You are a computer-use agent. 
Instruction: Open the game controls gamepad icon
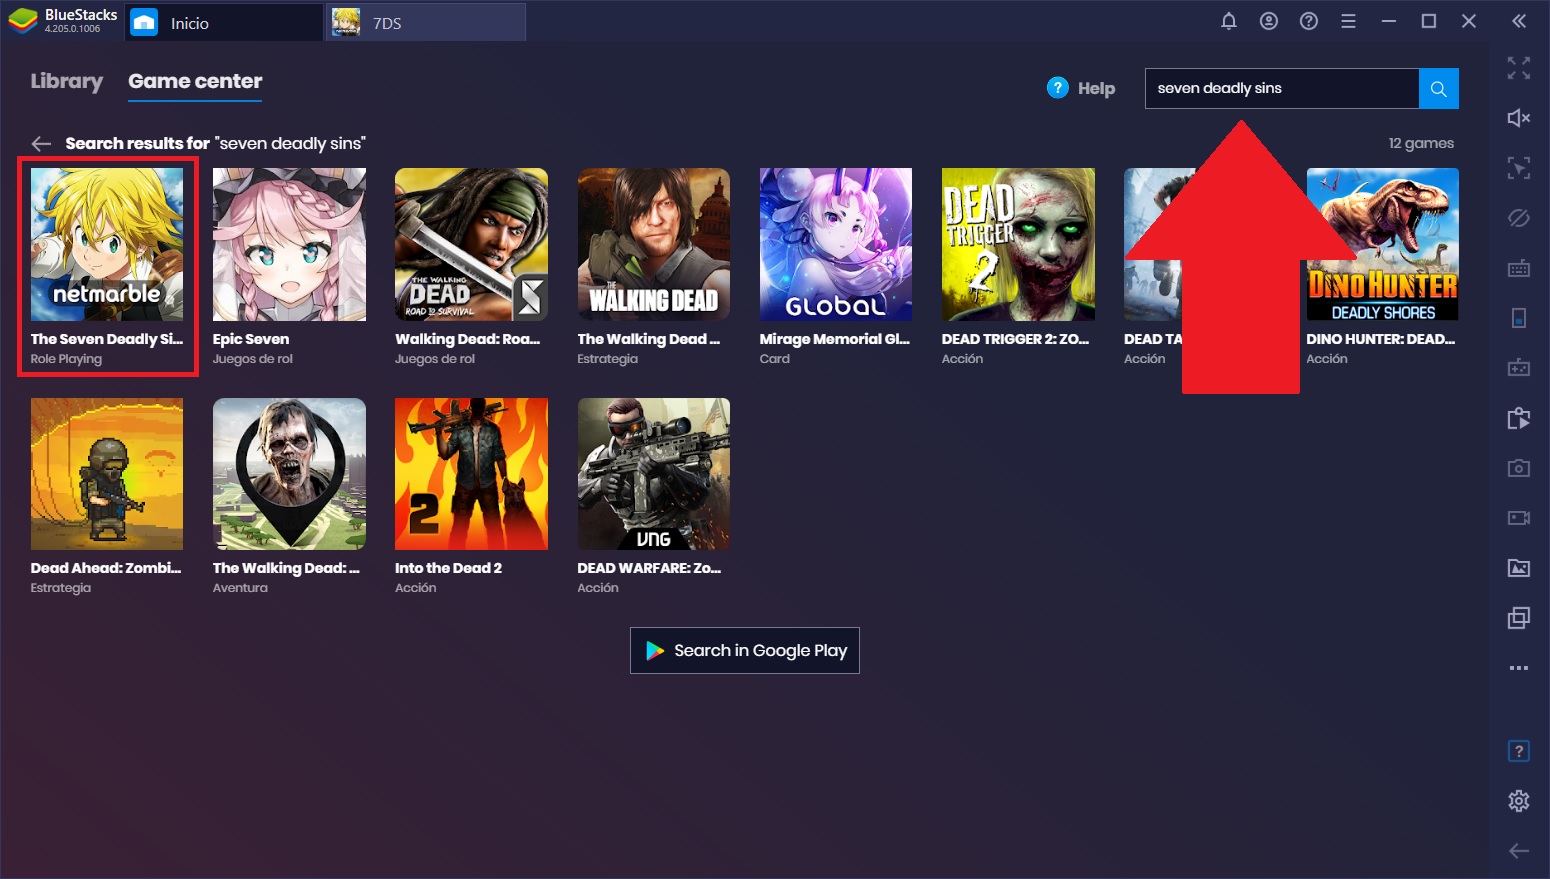coord(1519,368)
